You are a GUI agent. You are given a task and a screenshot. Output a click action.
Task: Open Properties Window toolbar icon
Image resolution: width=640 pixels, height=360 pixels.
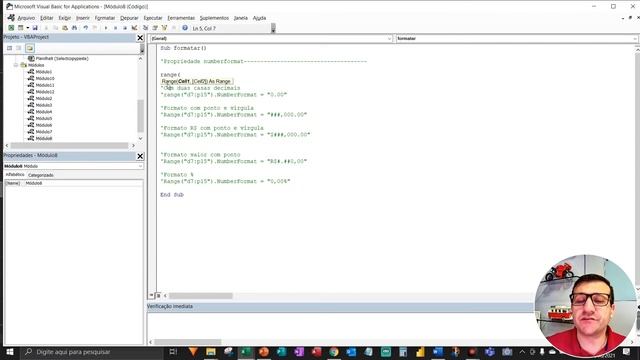coord(155,28)
